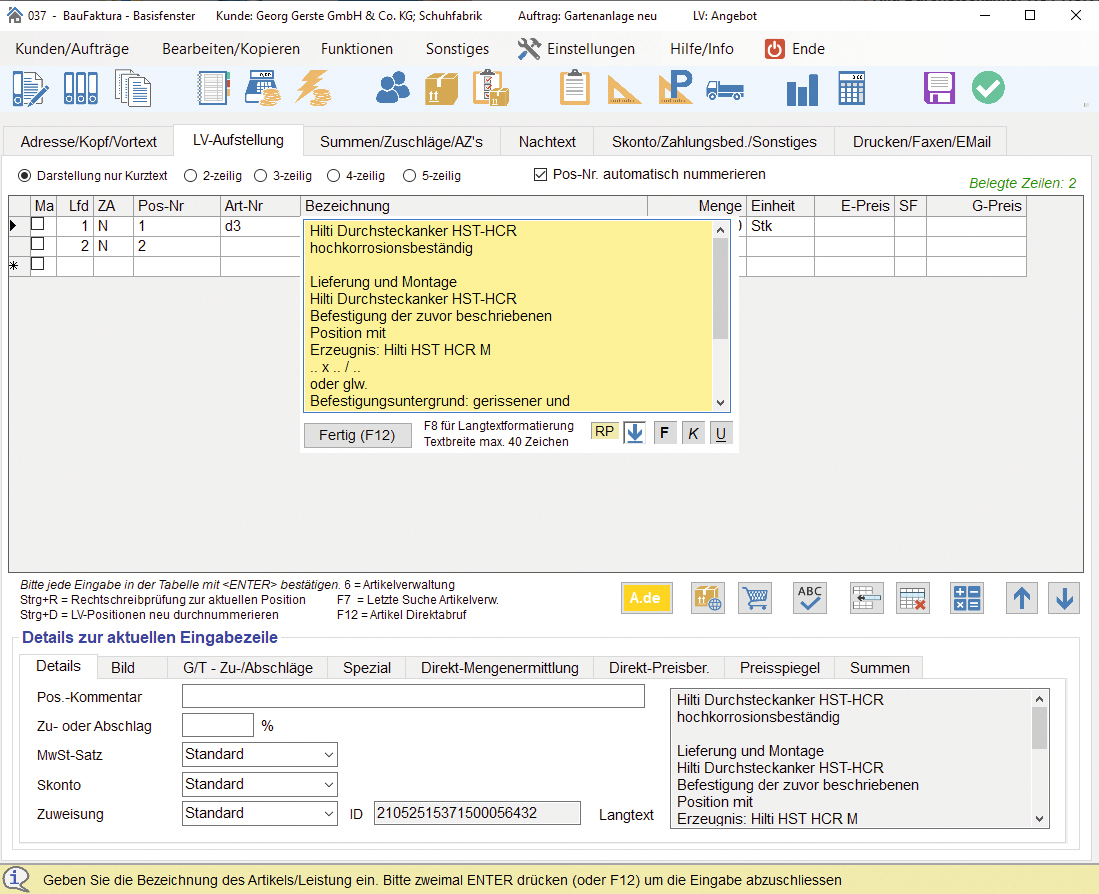The image size is (1099, 894).
Task: Check the Ma checkbox in row 2
Action: point(38,244)
